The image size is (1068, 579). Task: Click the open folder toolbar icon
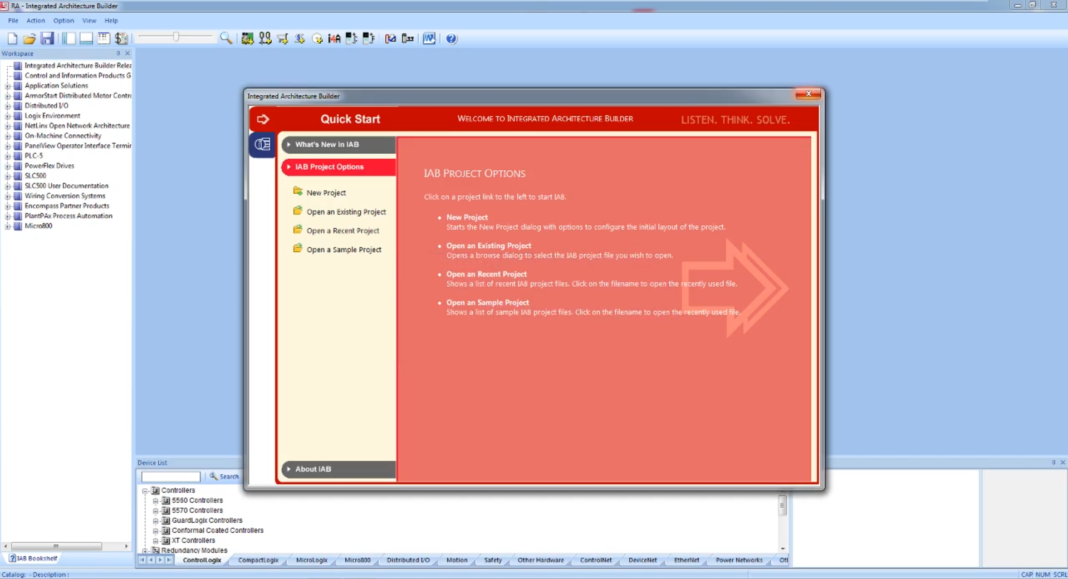pos(29,39)
